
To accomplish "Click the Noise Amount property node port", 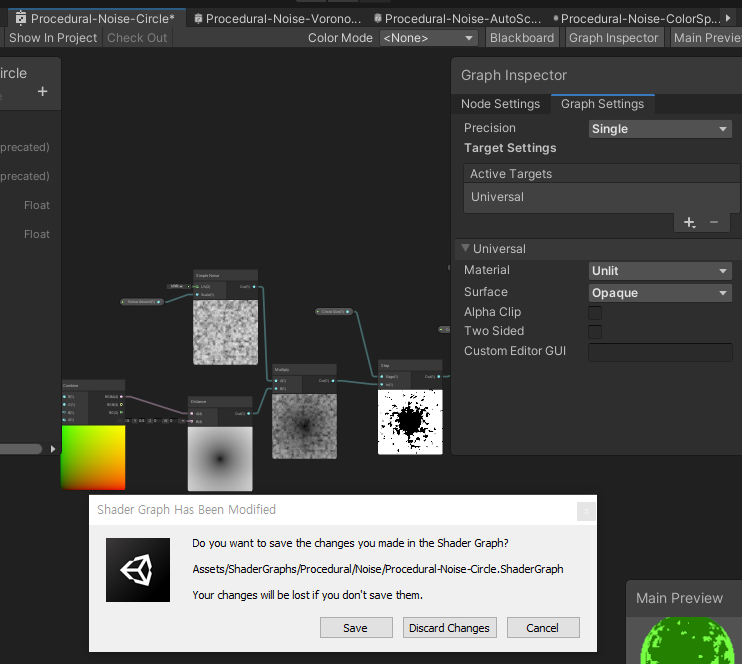I will (x=159, y=301).
